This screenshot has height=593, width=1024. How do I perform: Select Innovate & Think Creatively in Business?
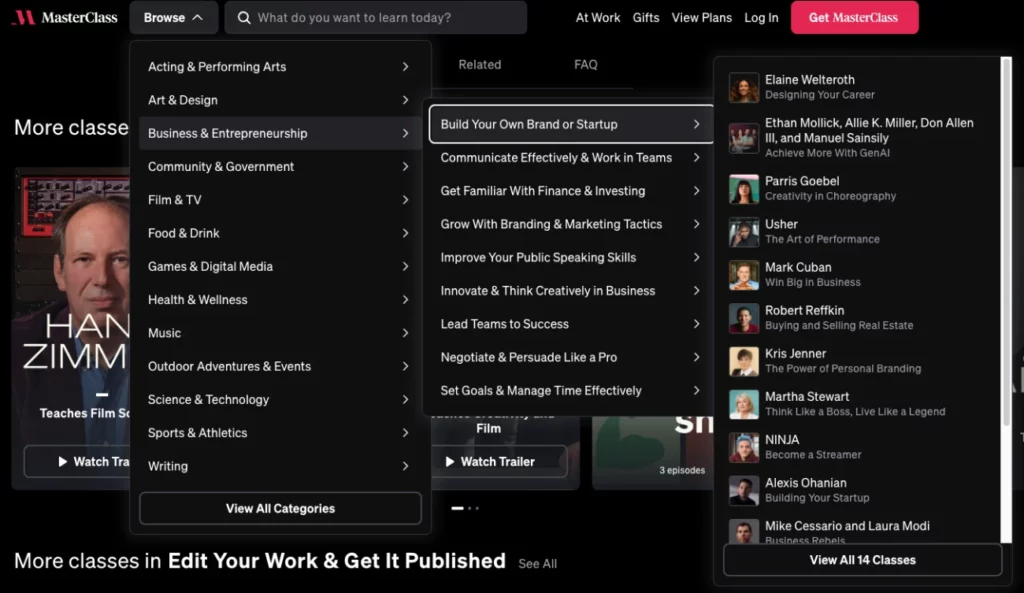(571, 291)
